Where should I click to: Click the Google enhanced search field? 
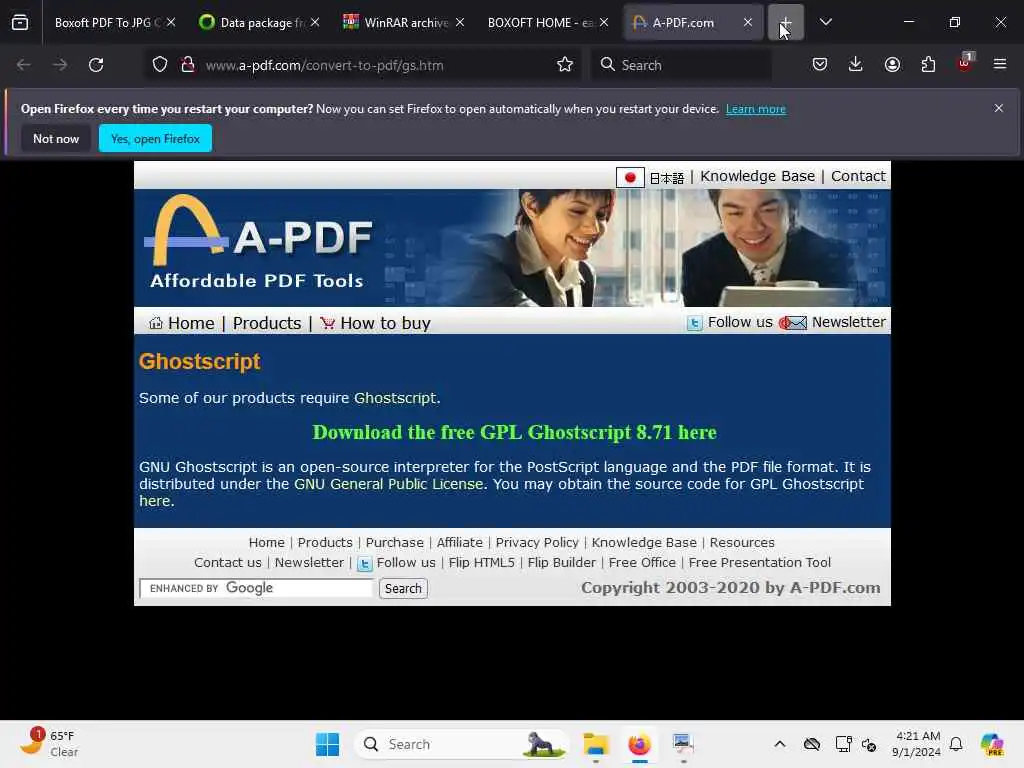[x=256, y=588]
